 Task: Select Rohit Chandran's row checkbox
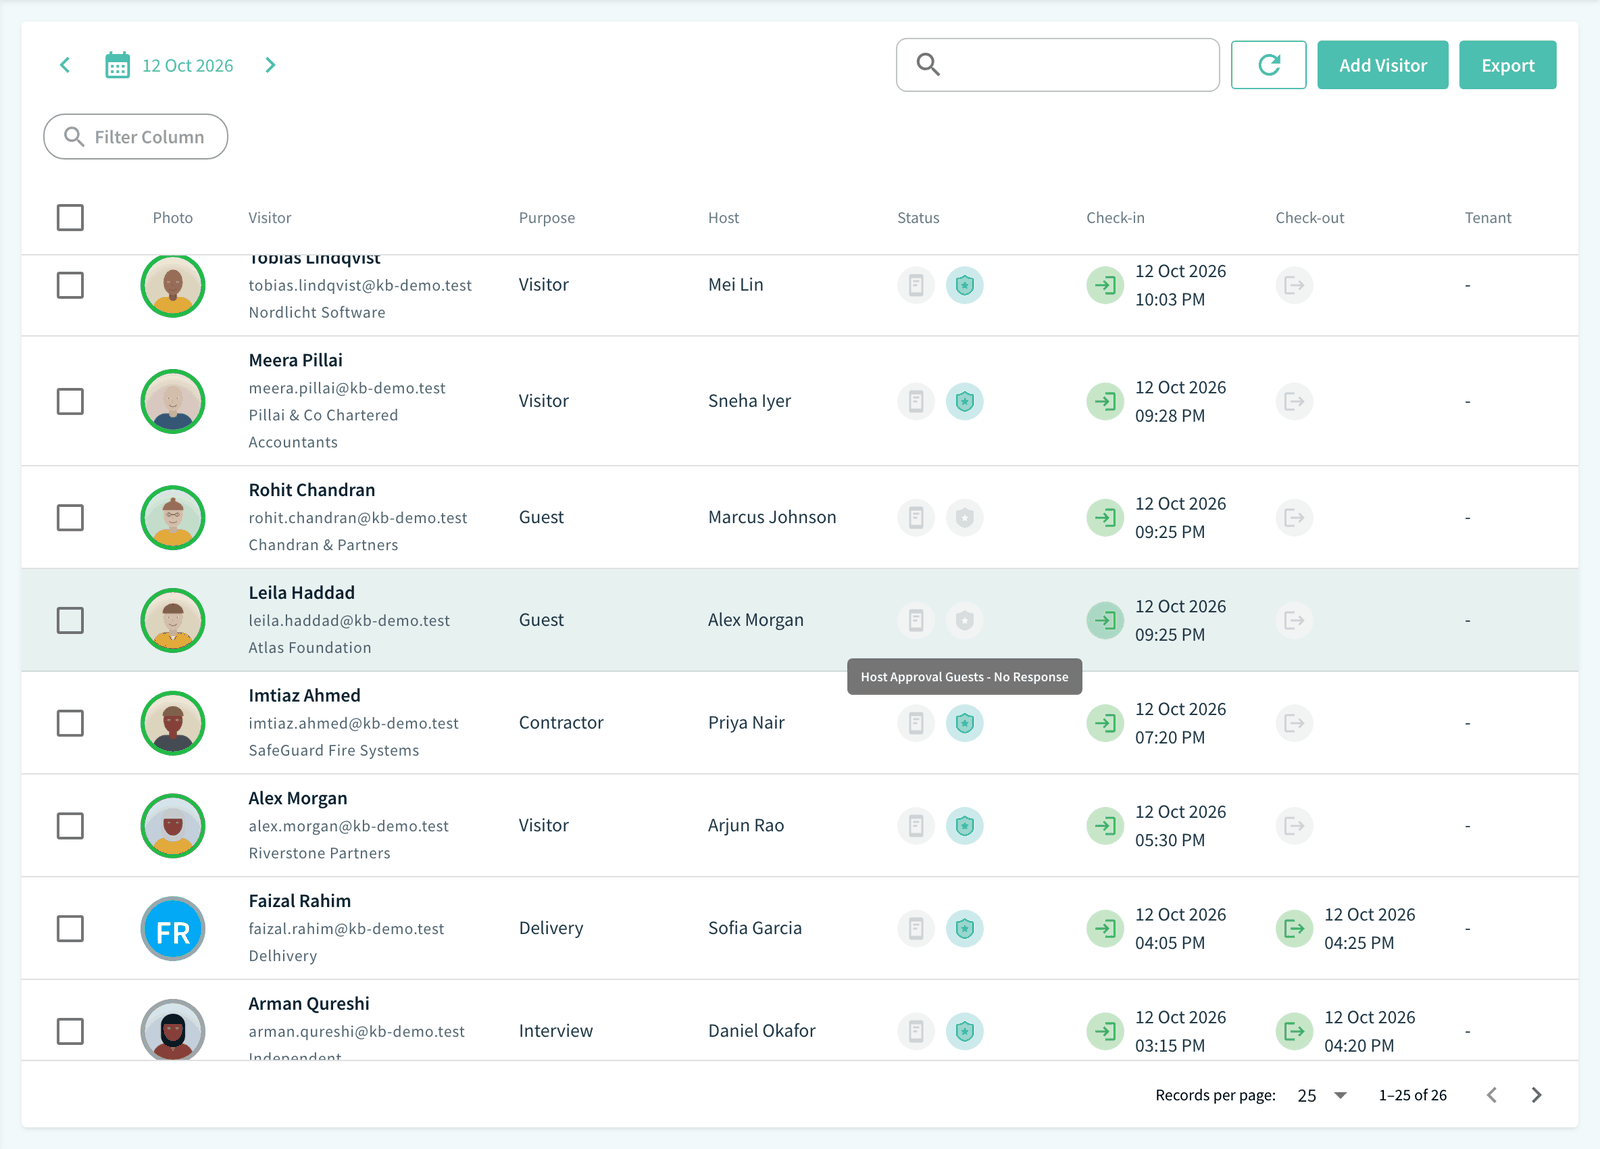[70, 518]
